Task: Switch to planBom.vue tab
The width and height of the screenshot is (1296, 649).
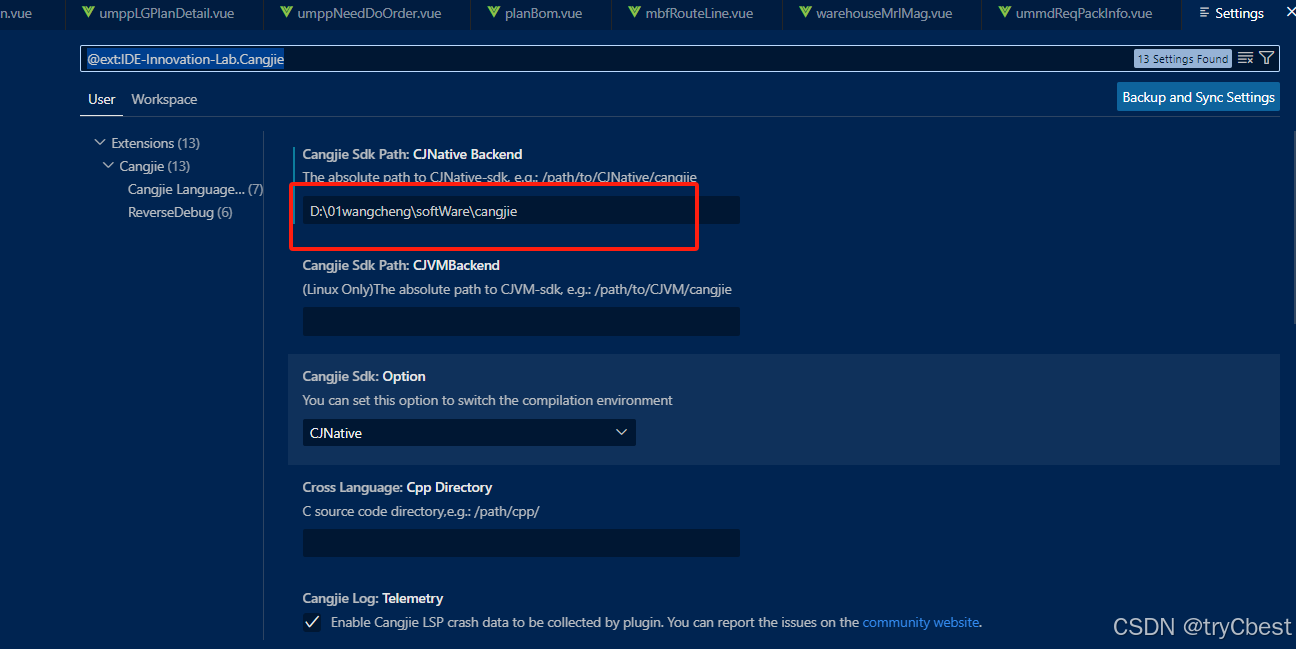Action: [535, 13]
